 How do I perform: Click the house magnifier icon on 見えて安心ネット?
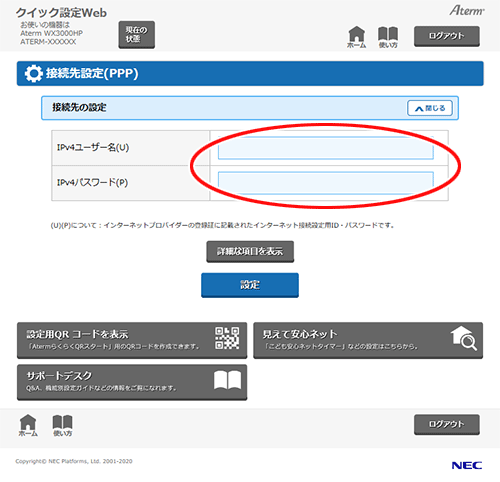(x=464, y=338)
